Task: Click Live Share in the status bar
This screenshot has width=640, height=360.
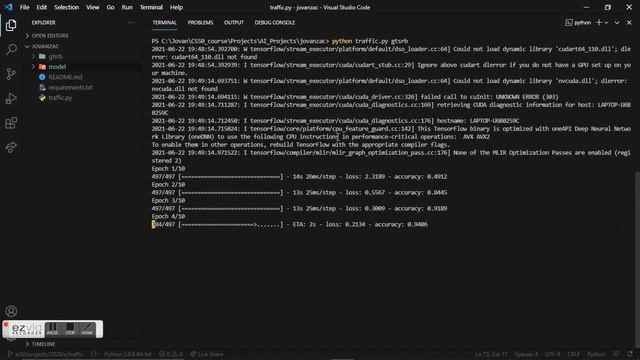Action: pyautogui.click(x=207, y=354)
